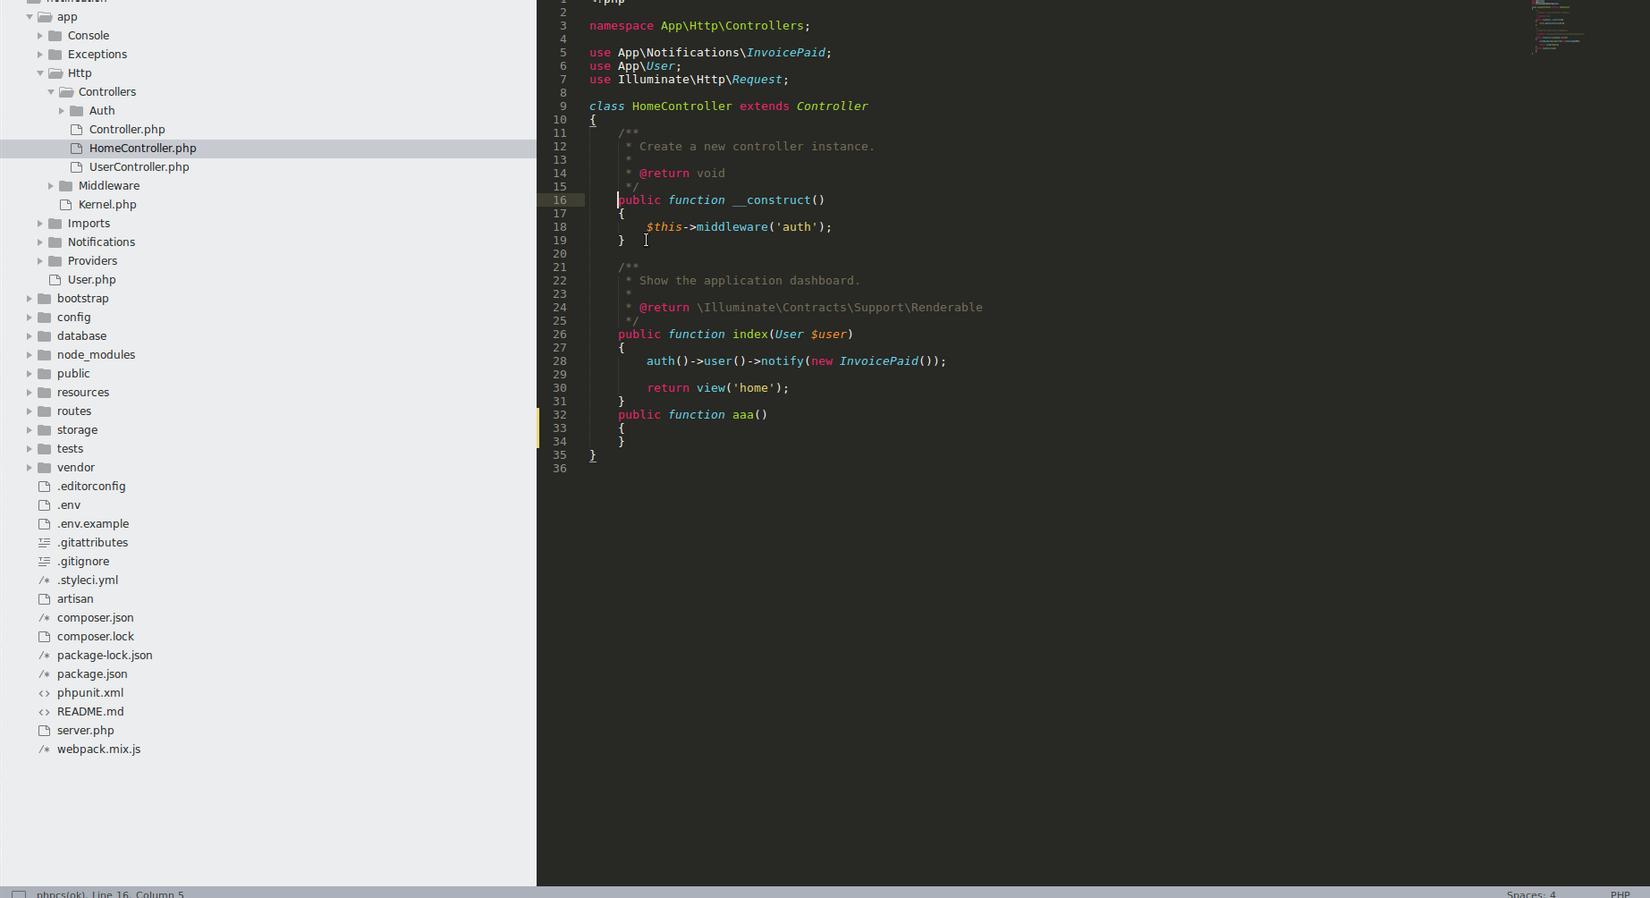Click the Console folder icon

[55, 35]
